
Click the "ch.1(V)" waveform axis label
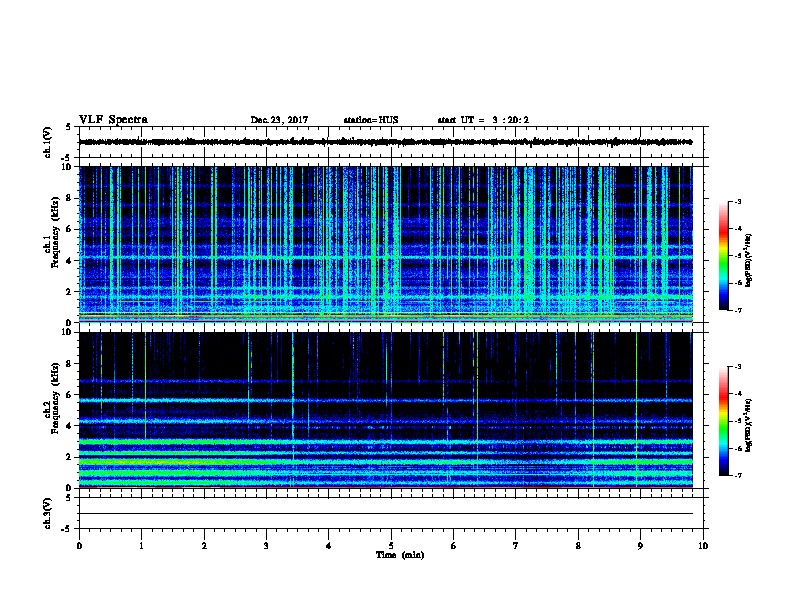[48, 142]
